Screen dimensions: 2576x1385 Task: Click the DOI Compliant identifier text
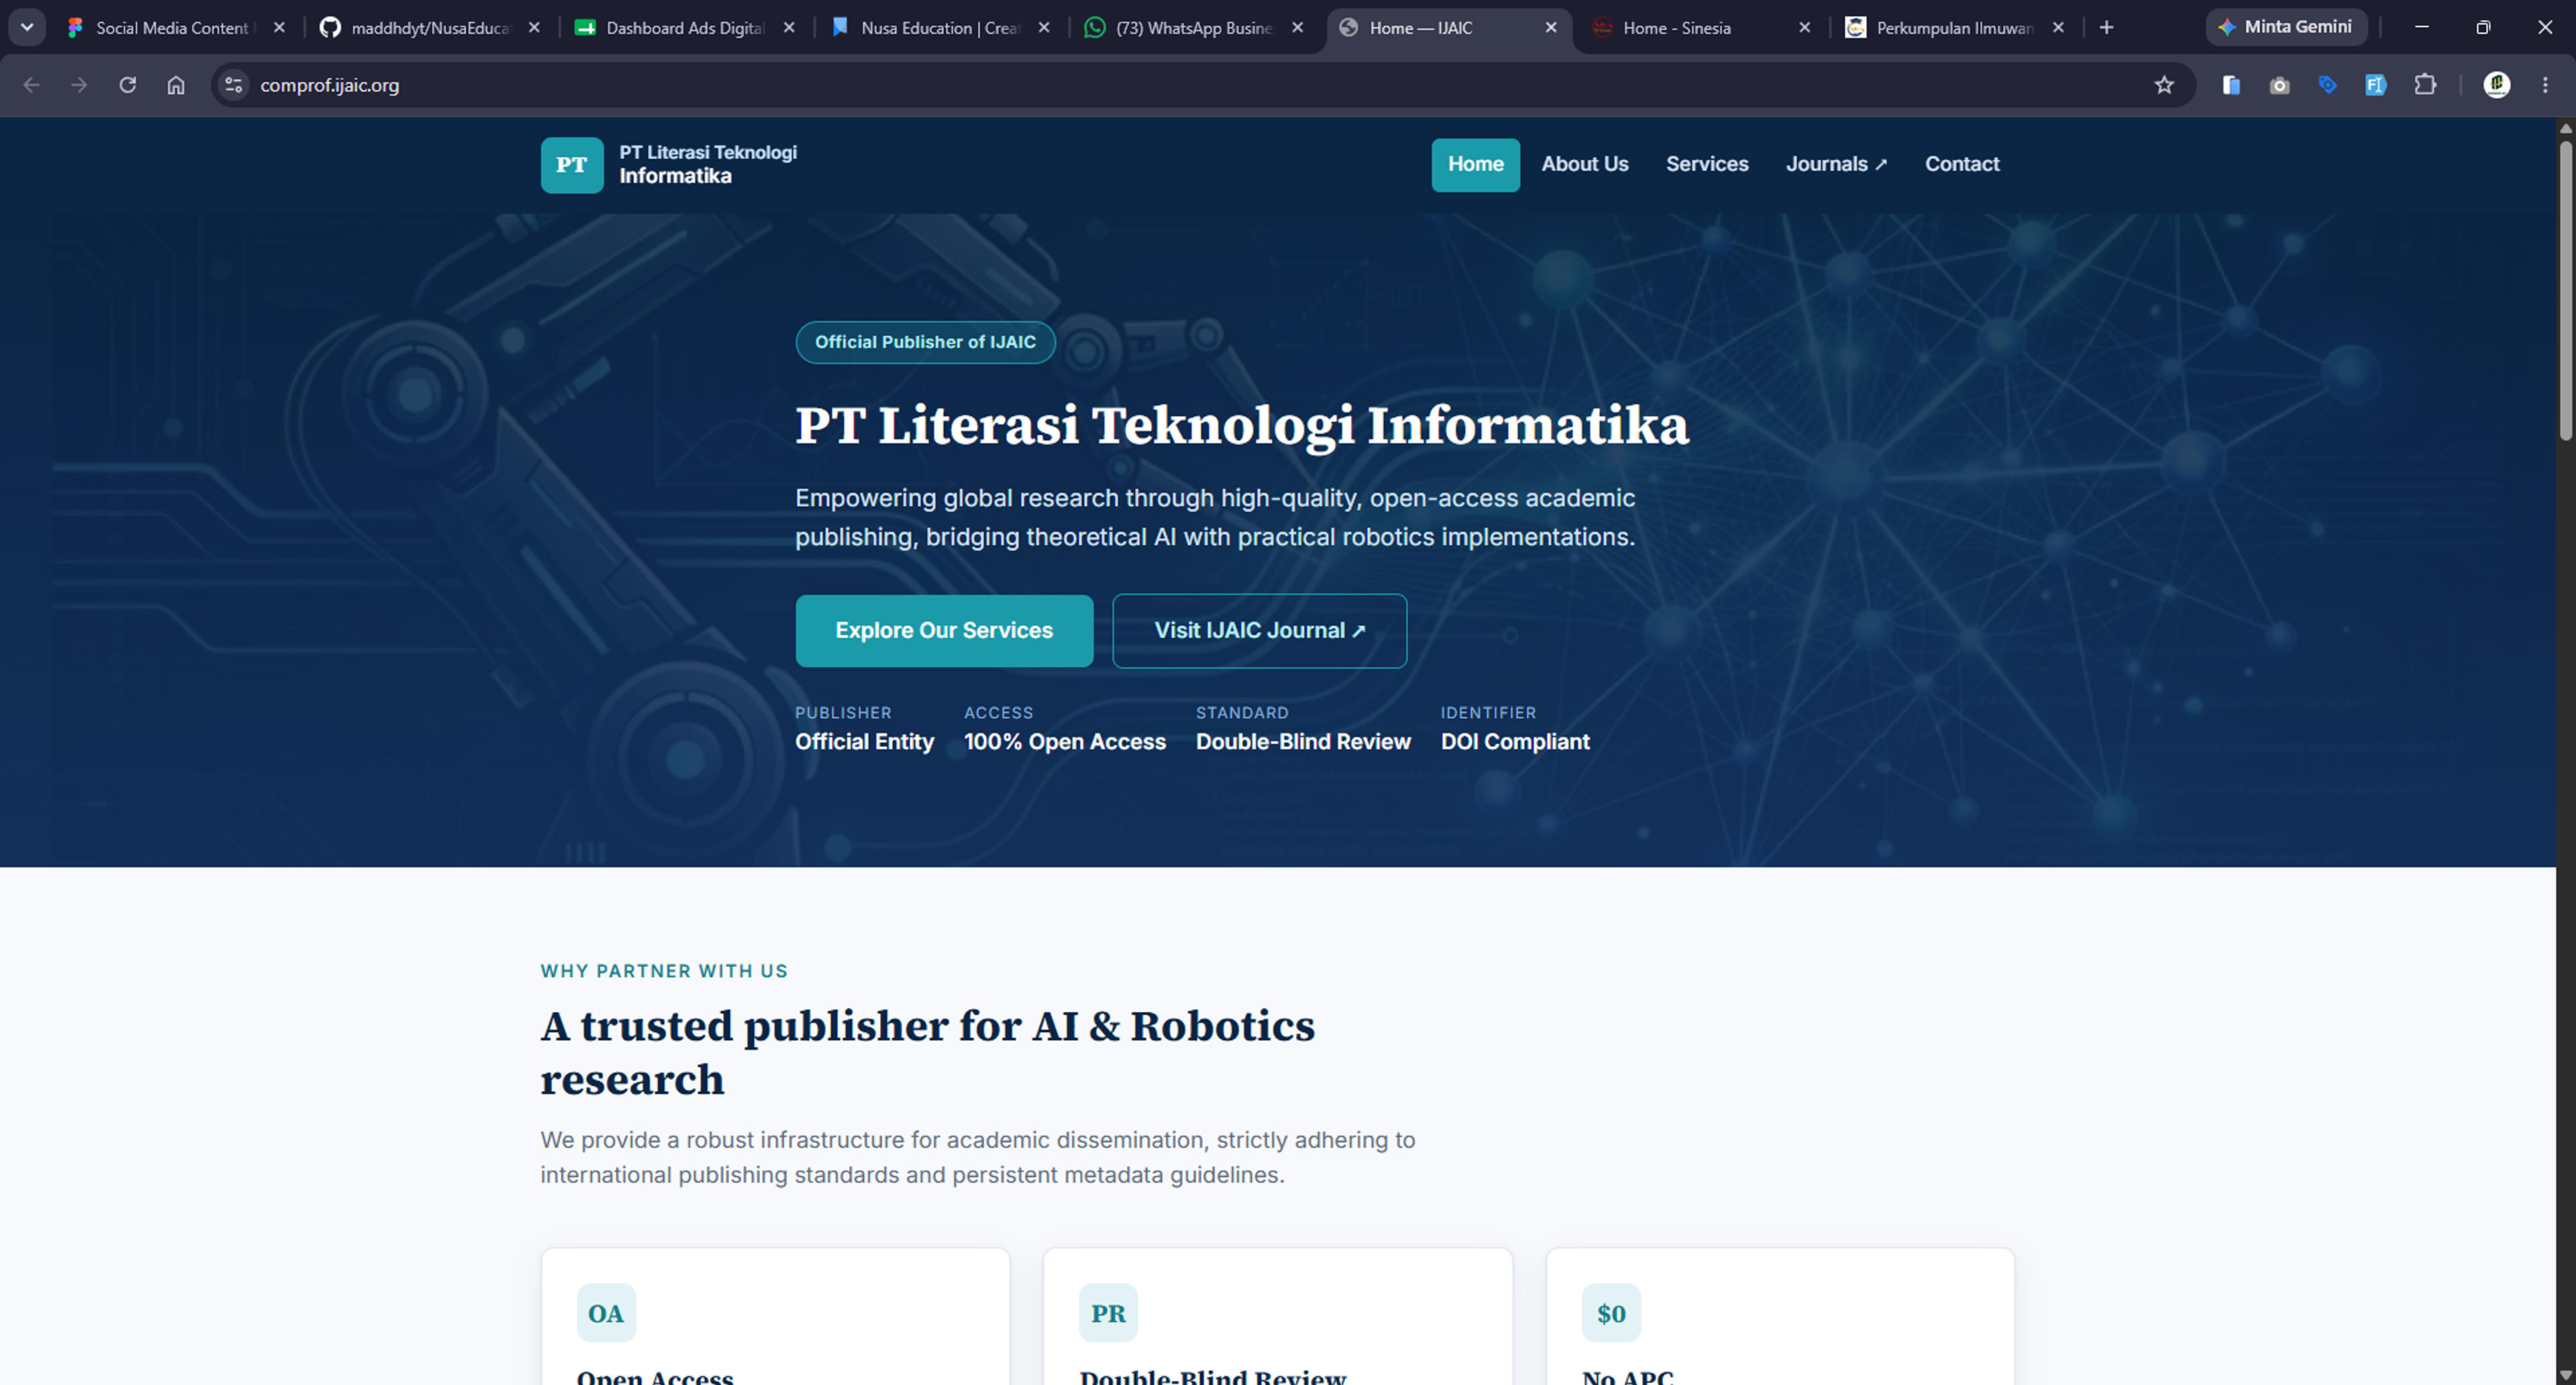tap(1515, 742)
